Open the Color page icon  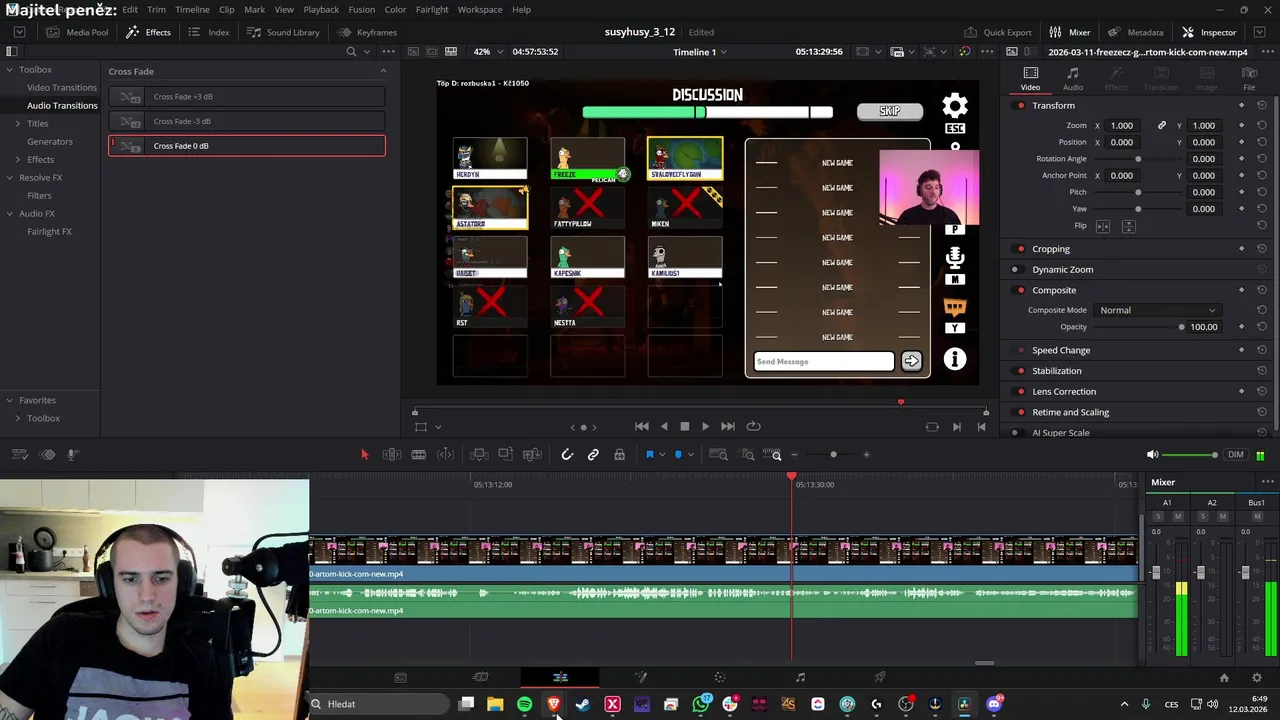click(720, 678)
